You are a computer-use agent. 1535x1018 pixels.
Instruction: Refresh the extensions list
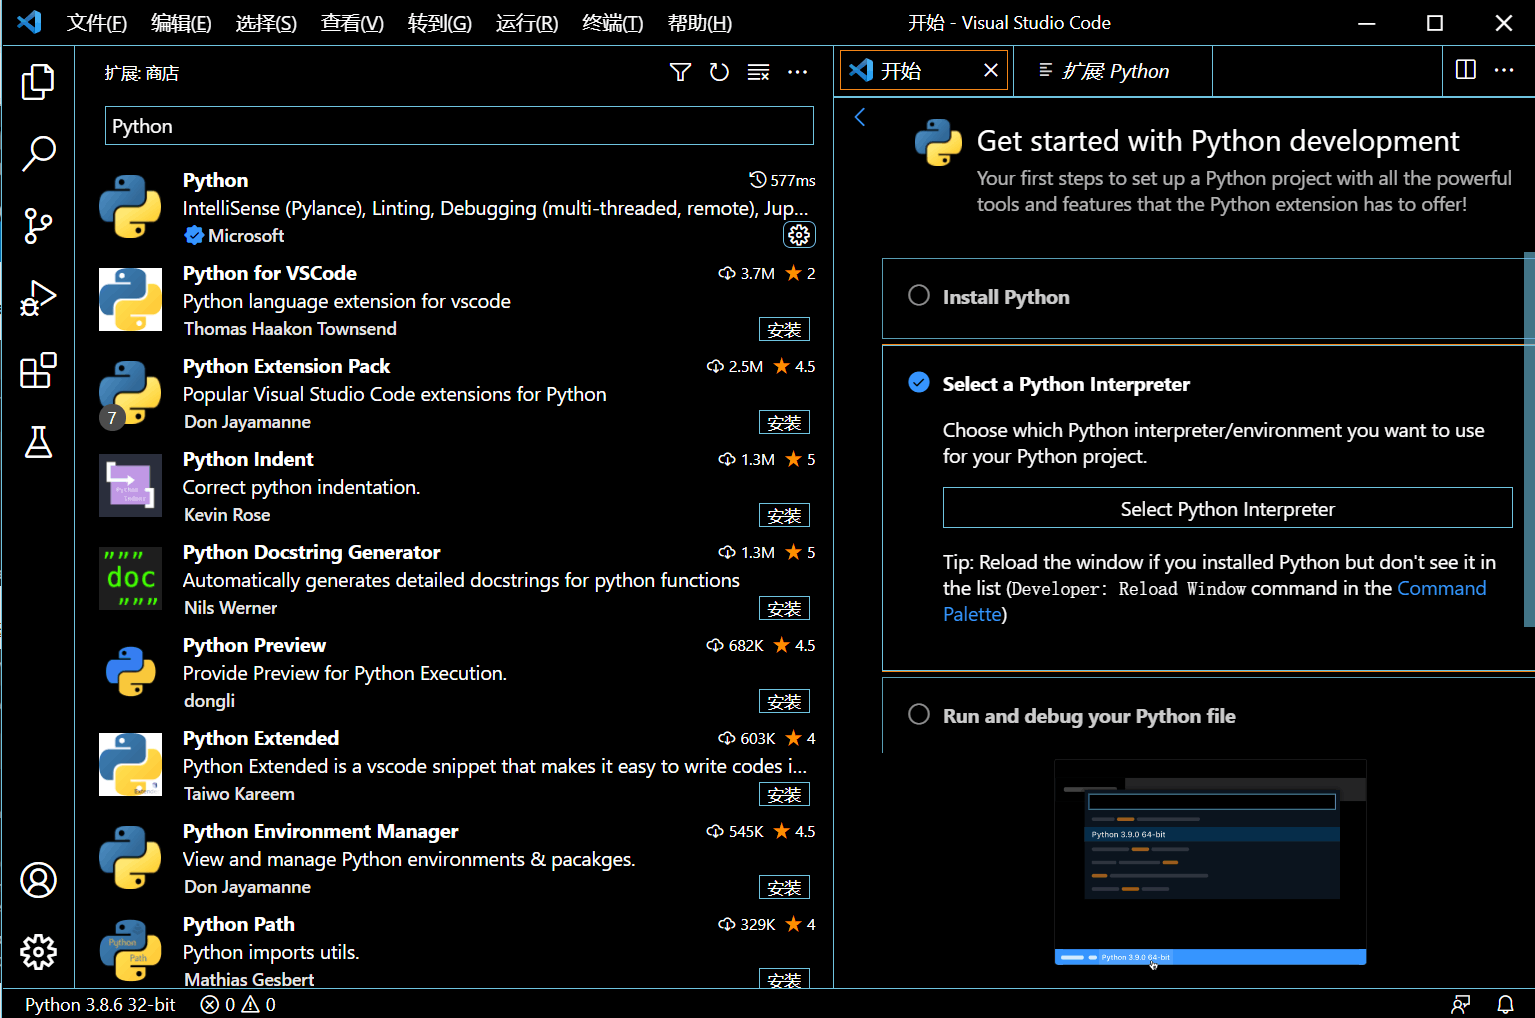[719, 72]
